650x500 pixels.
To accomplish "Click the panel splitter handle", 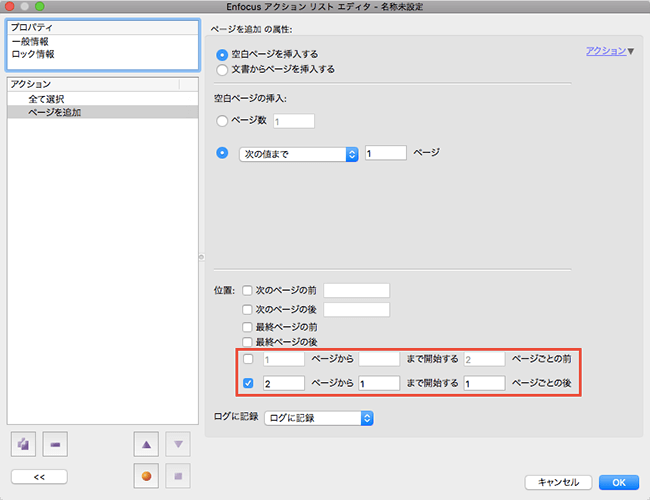I will pos(201,257).
